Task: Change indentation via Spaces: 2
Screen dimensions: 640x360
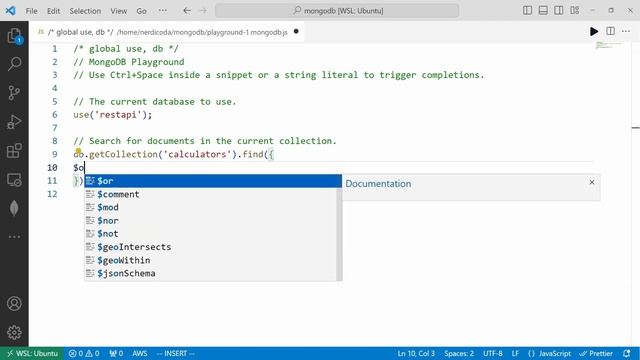Action: pos(459,353)
